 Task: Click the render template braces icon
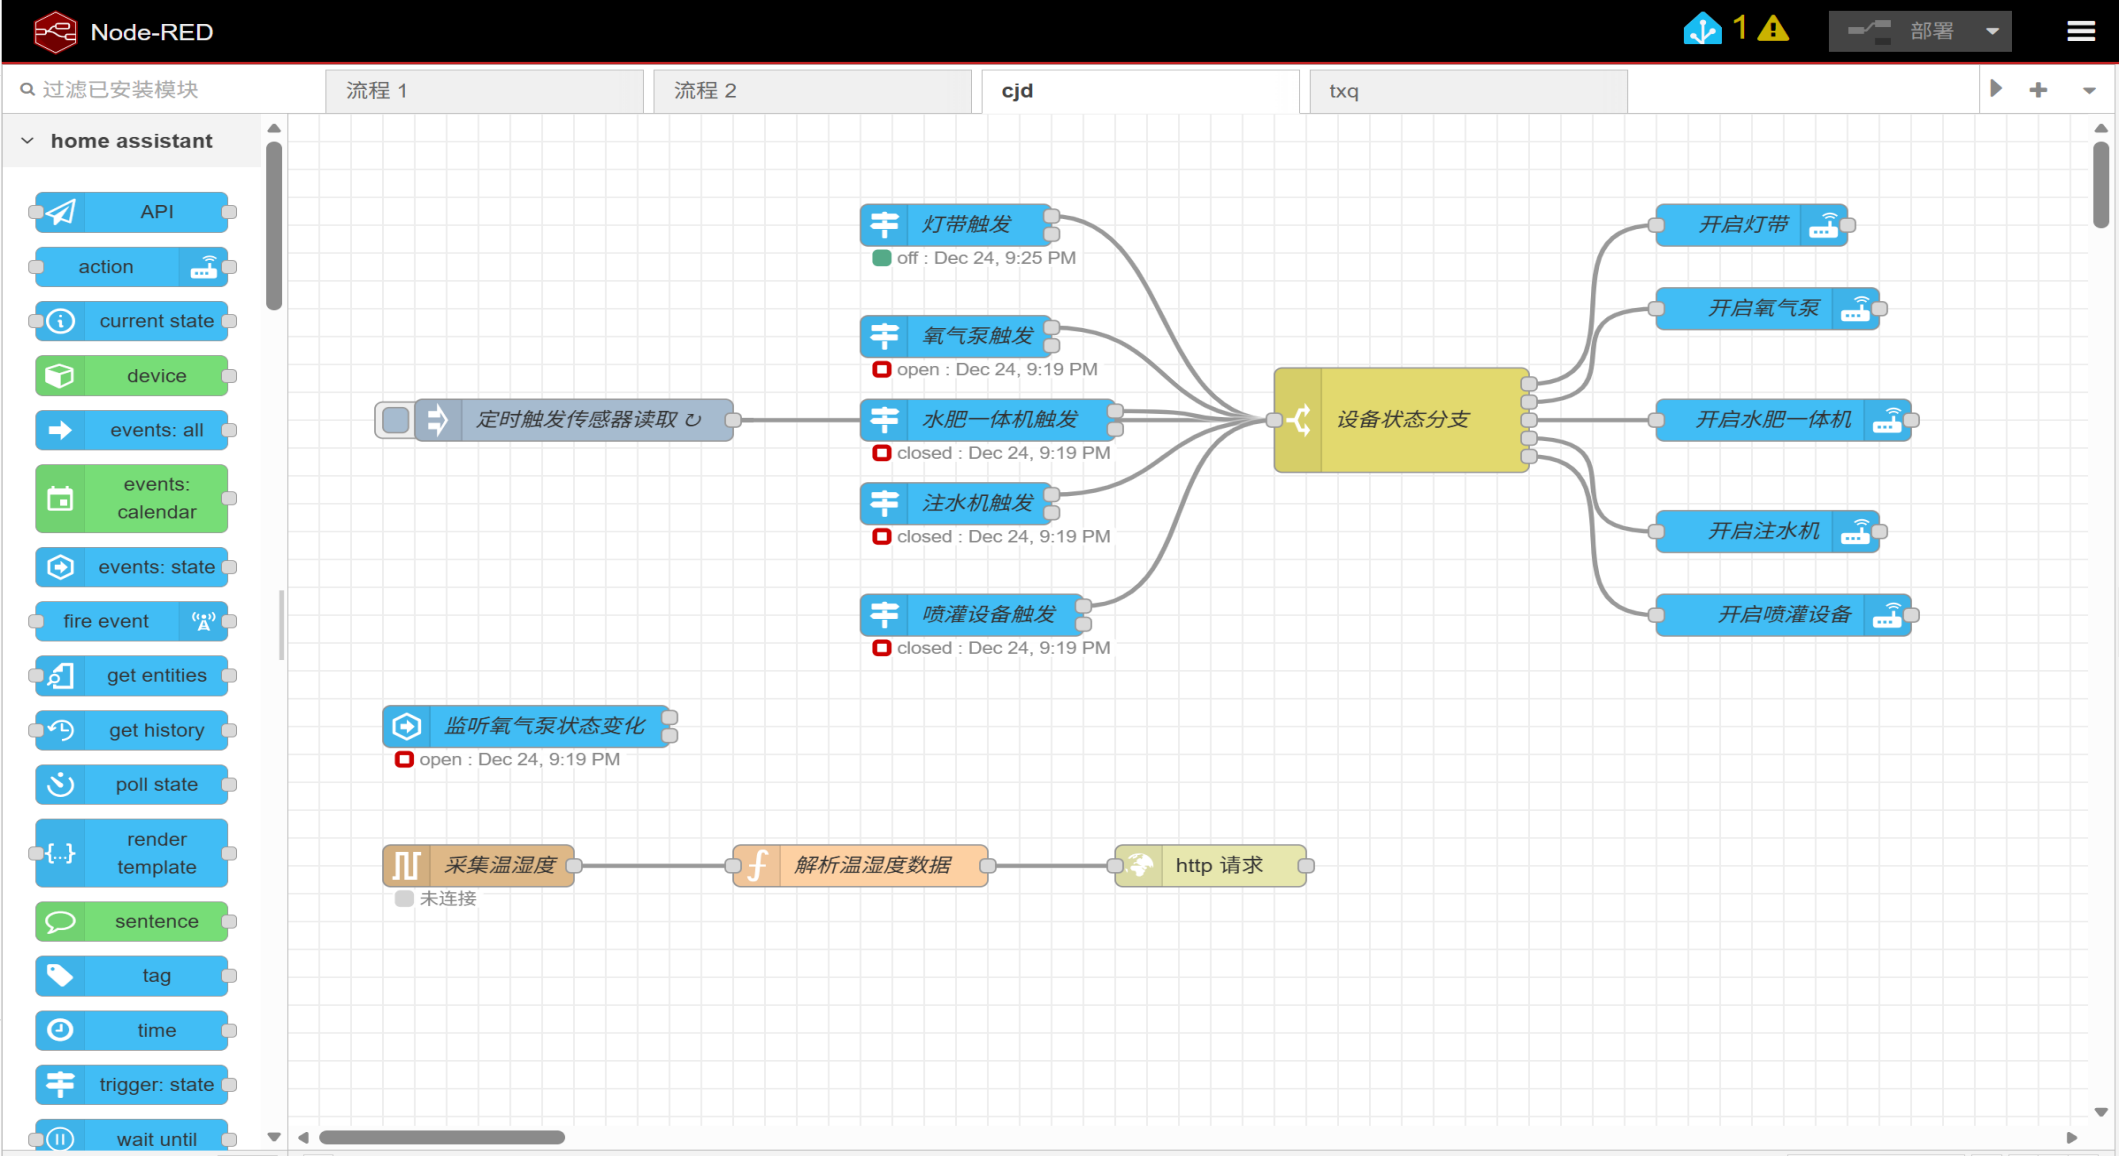[x=60, y=853]
